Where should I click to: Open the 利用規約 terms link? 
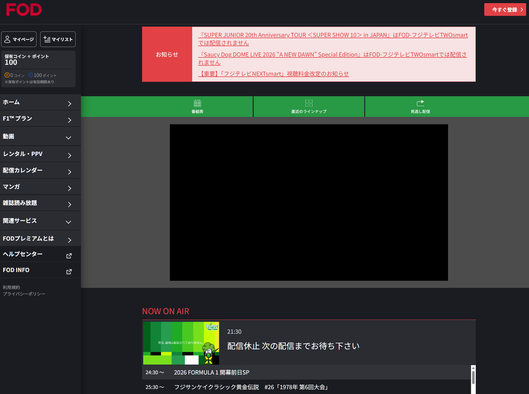(11, 287)
